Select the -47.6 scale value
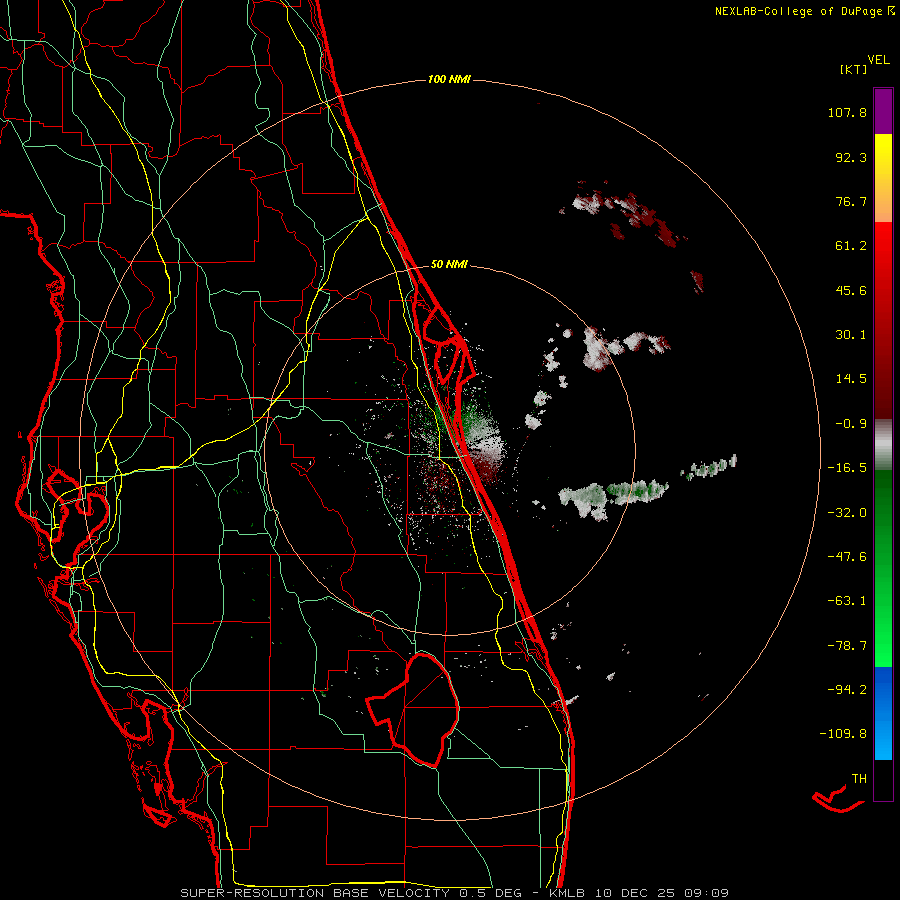 point(847,557)
